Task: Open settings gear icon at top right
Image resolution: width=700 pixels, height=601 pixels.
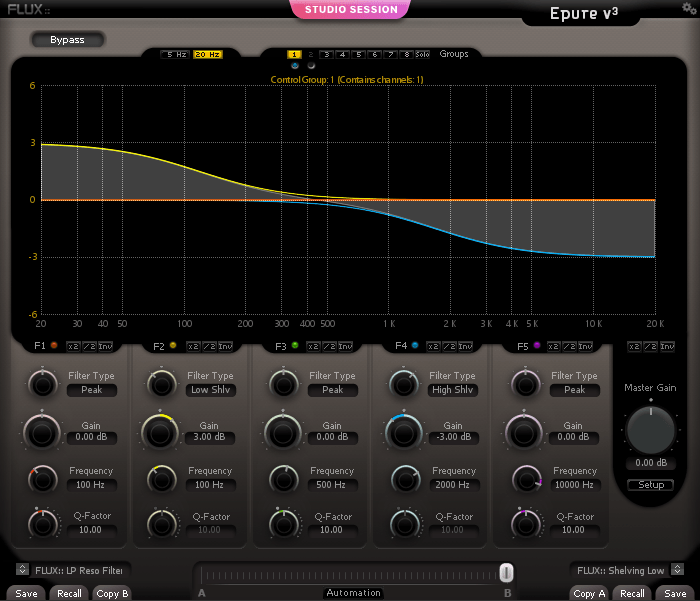Action: coord(688,8)
